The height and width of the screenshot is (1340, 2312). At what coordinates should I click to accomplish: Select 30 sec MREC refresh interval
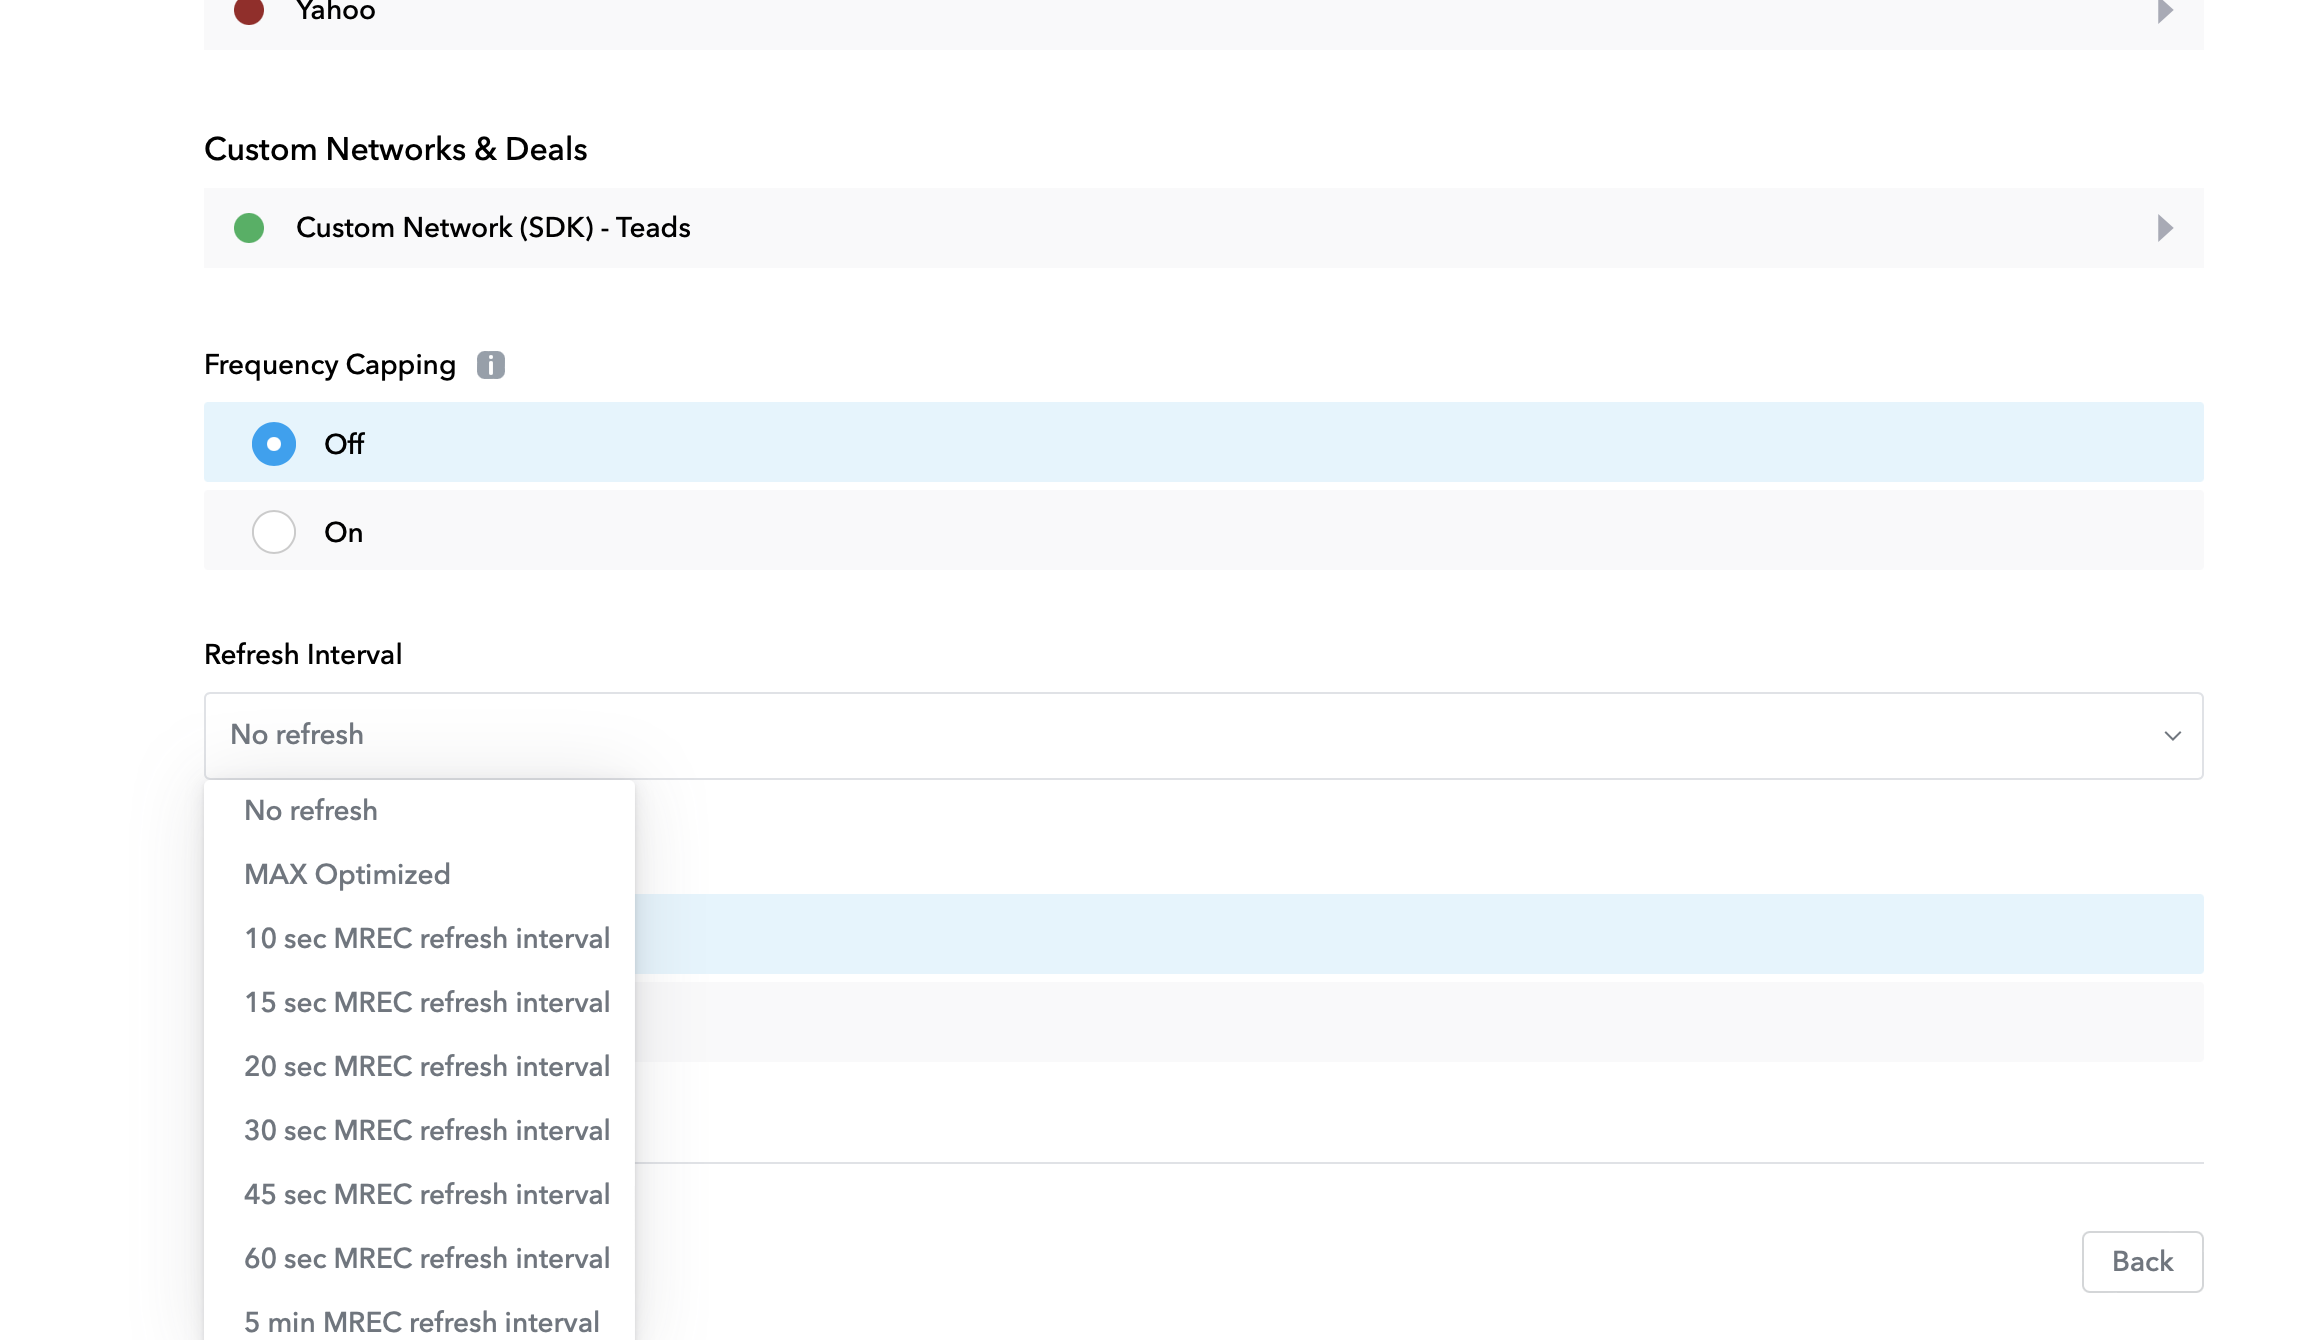(x=427, y=1130)
